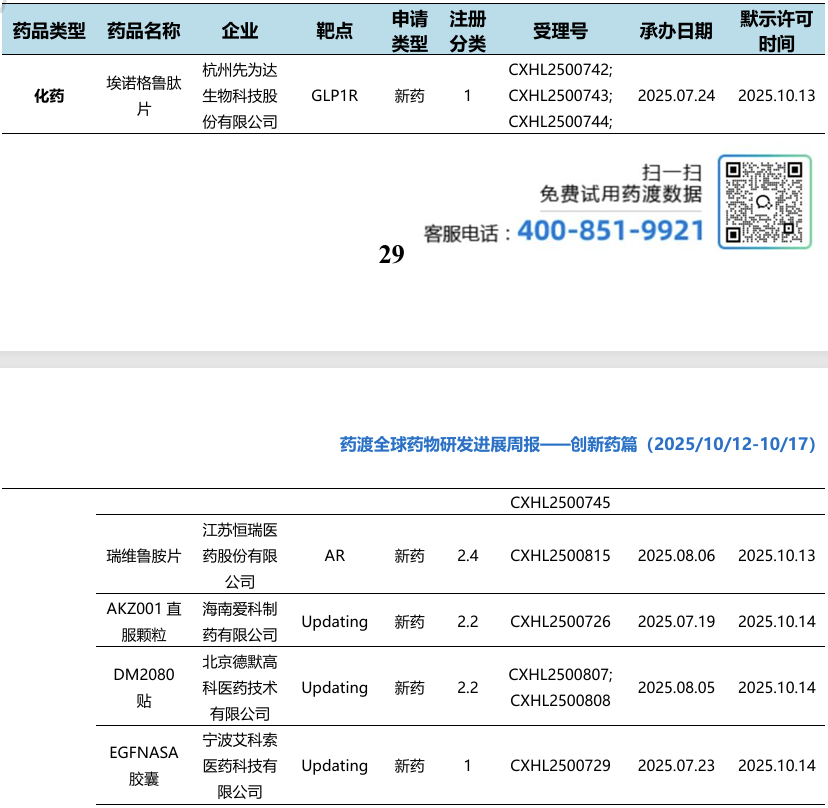Select the 药品类型 column header
The height and width of the screenshot is (808, 828).
tap(49, 31)
